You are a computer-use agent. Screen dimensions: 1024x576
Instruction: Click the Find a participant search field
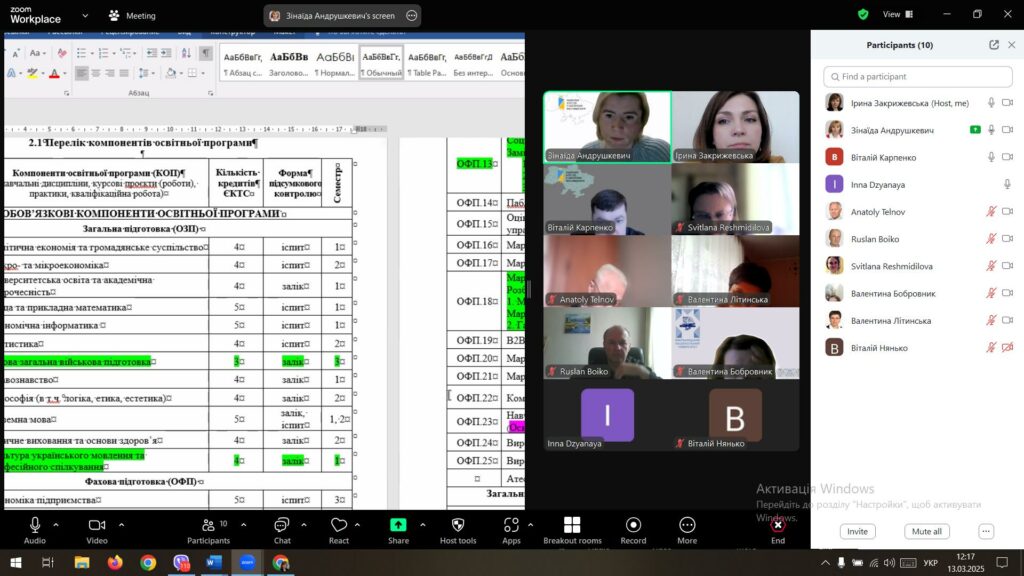point(918,76)
